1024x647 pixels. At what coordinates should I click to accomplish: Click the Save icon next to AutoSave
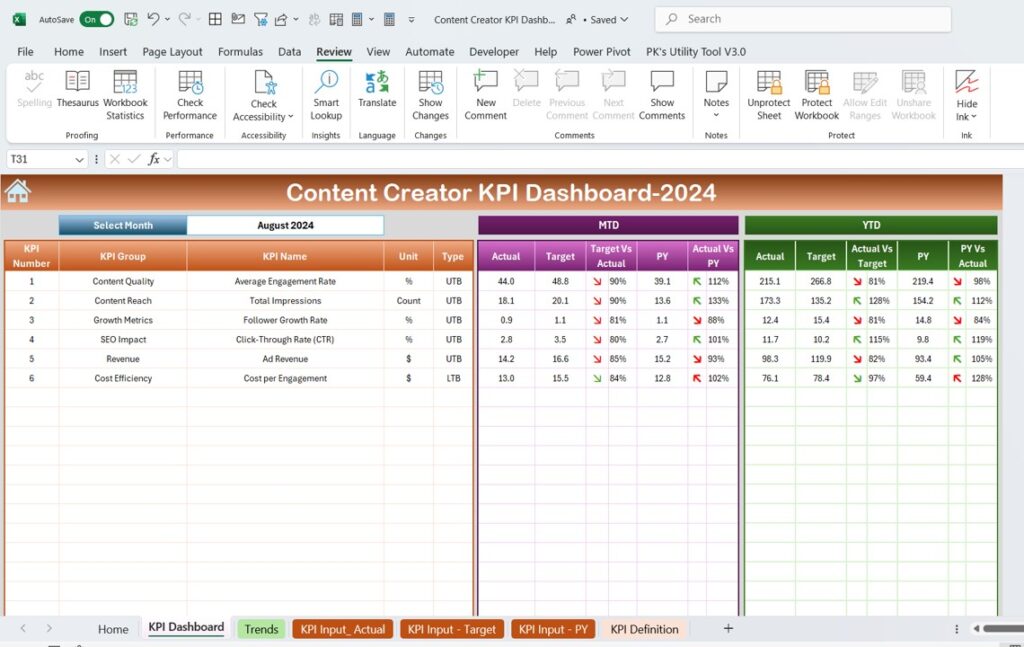click(131, 19)
